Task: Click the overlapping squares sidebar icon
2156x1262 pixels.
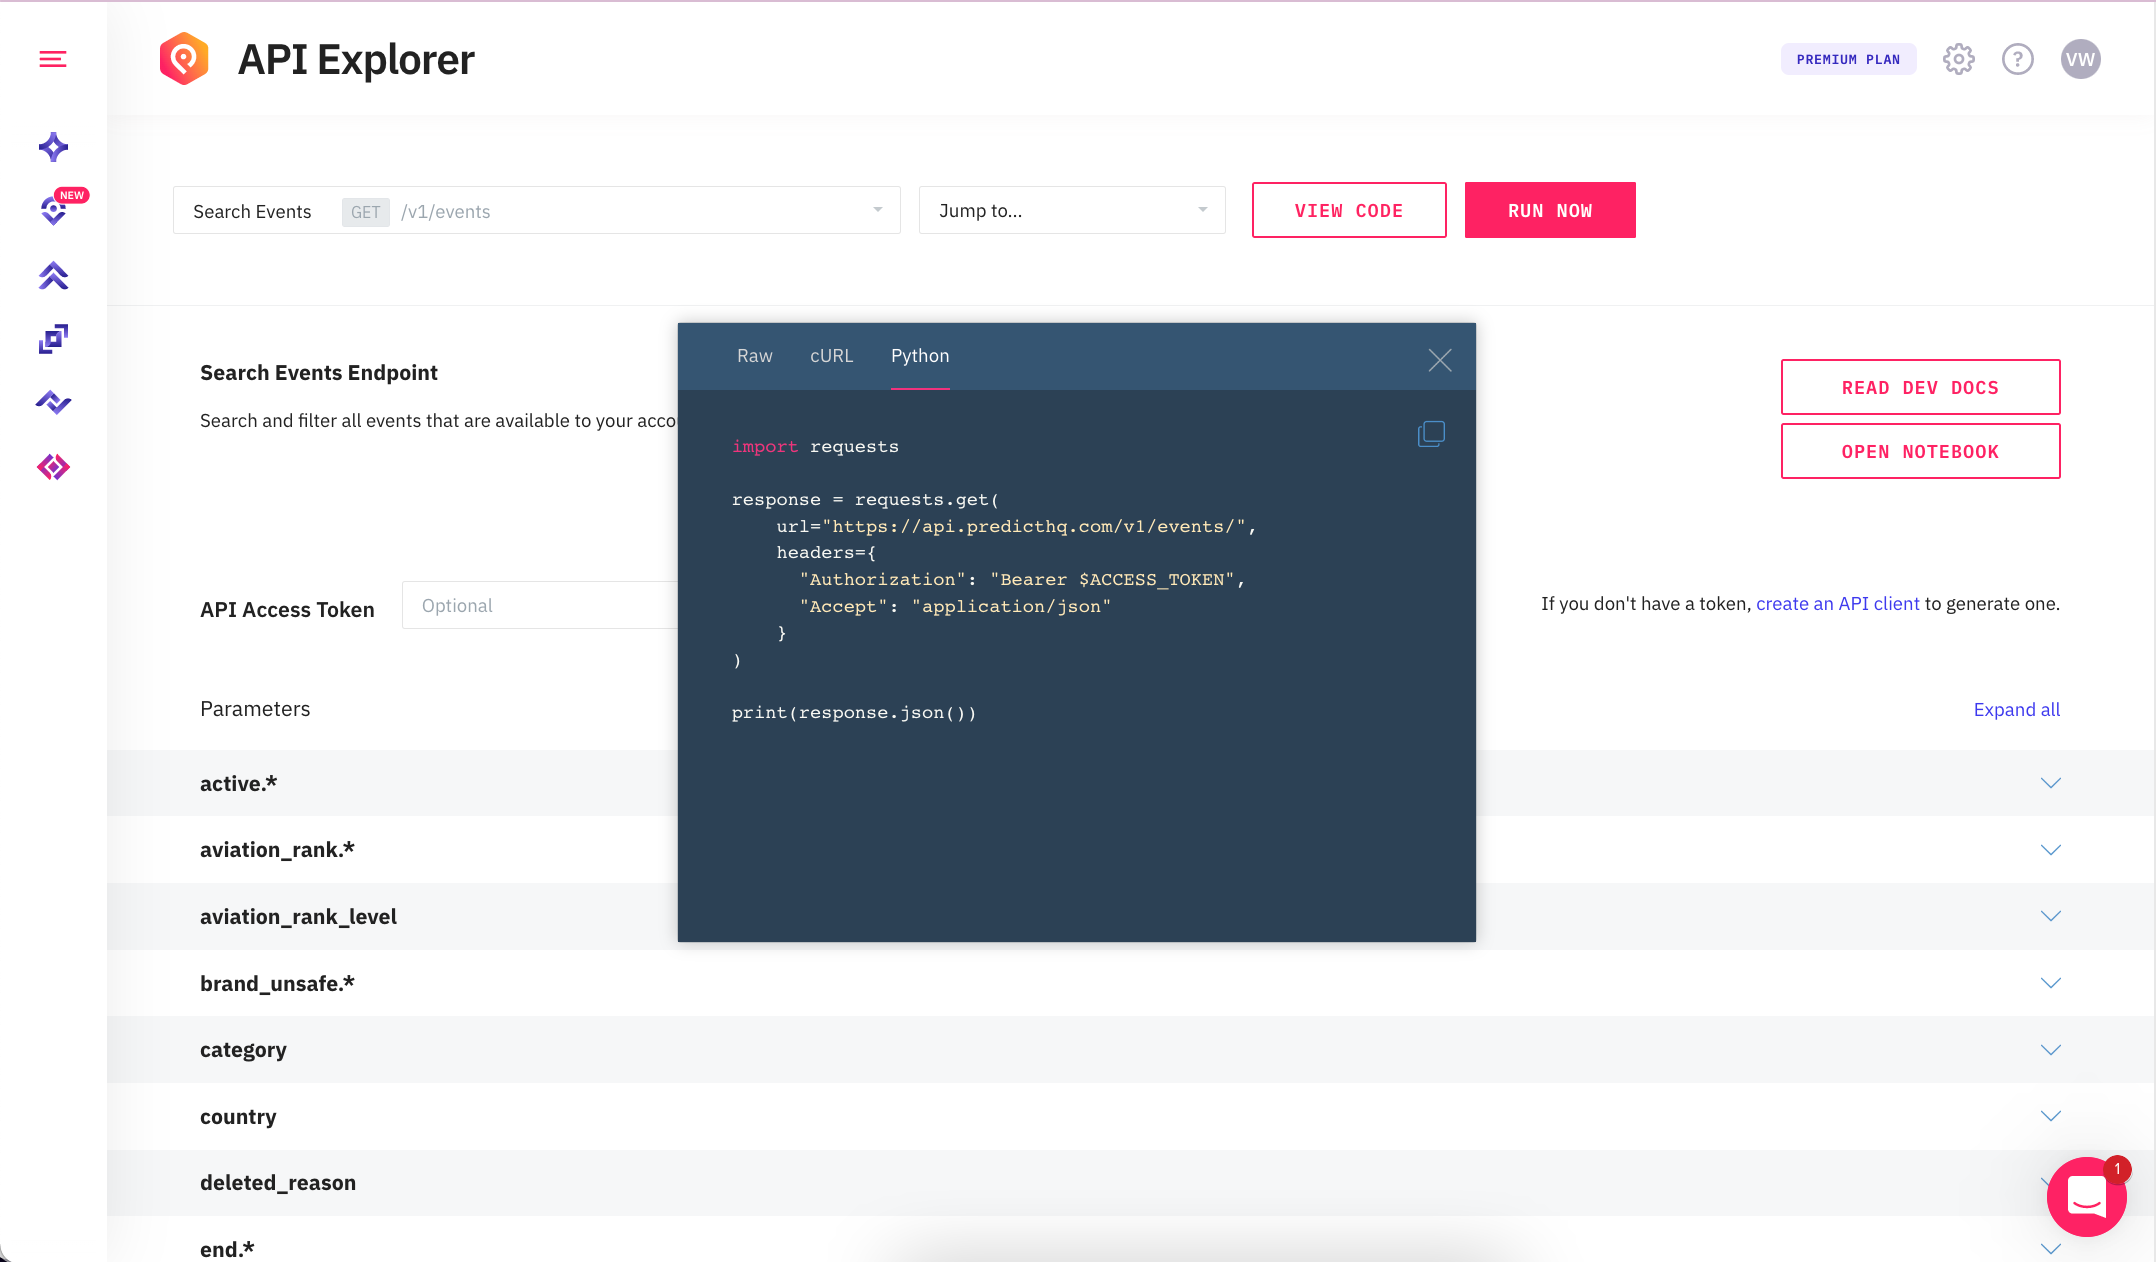Action: [x=53, y=339]
